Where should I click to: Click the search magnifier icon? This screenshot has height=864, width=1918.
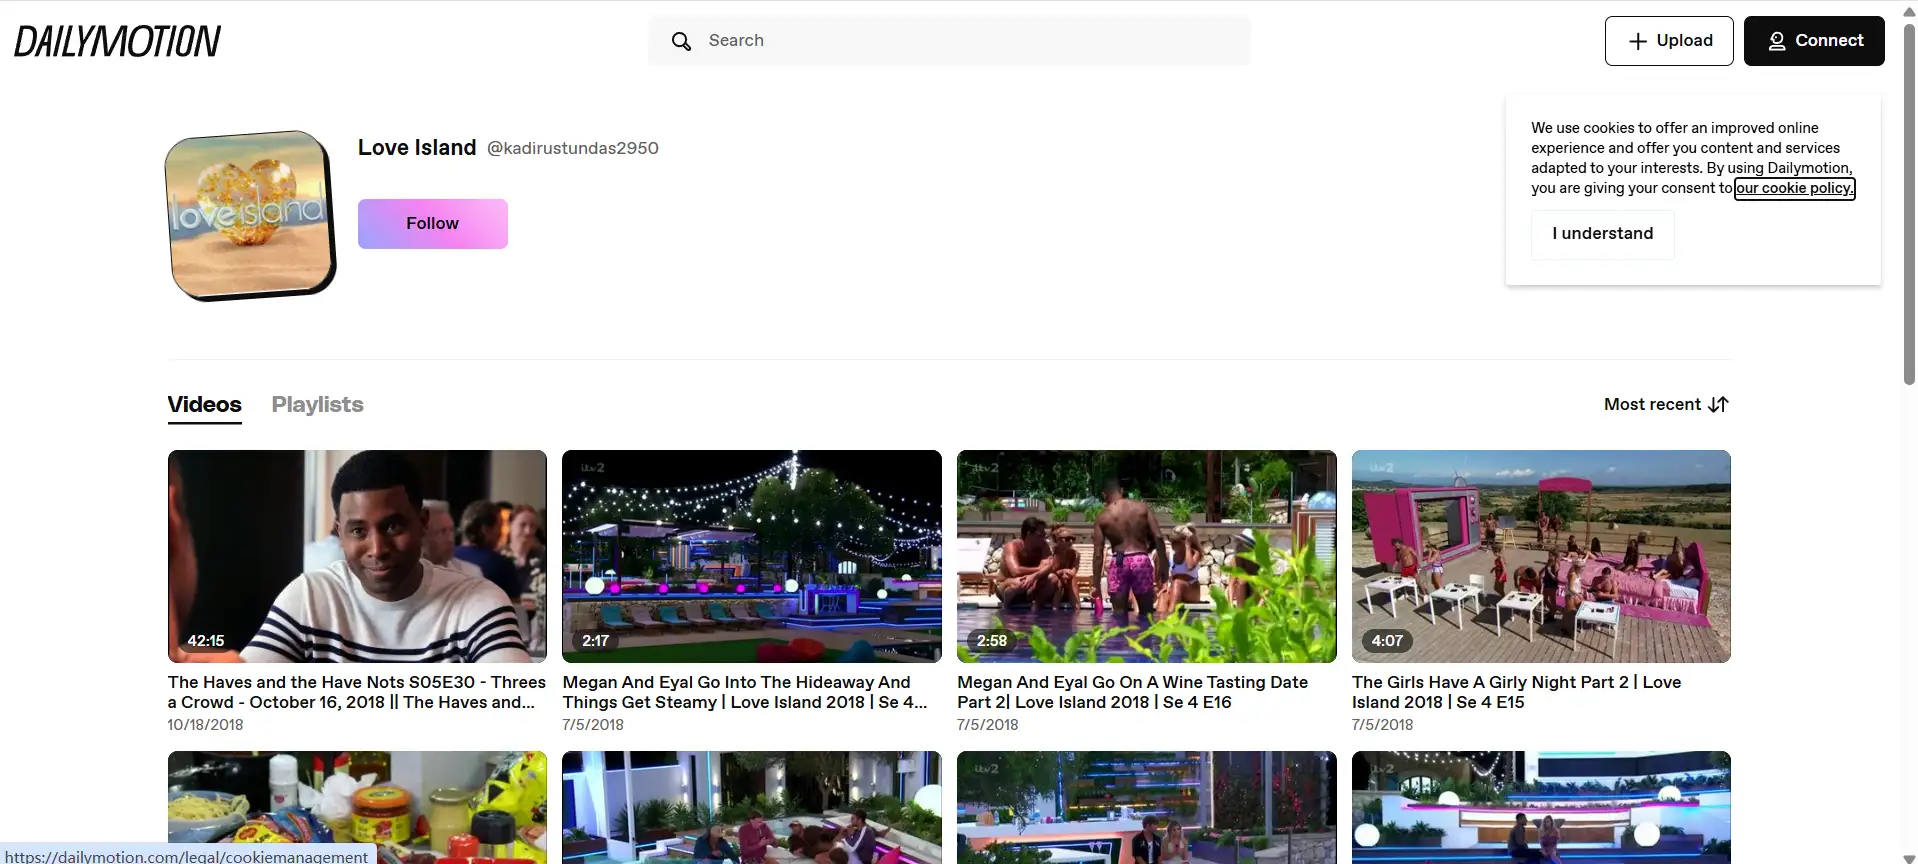pos(681,41)
